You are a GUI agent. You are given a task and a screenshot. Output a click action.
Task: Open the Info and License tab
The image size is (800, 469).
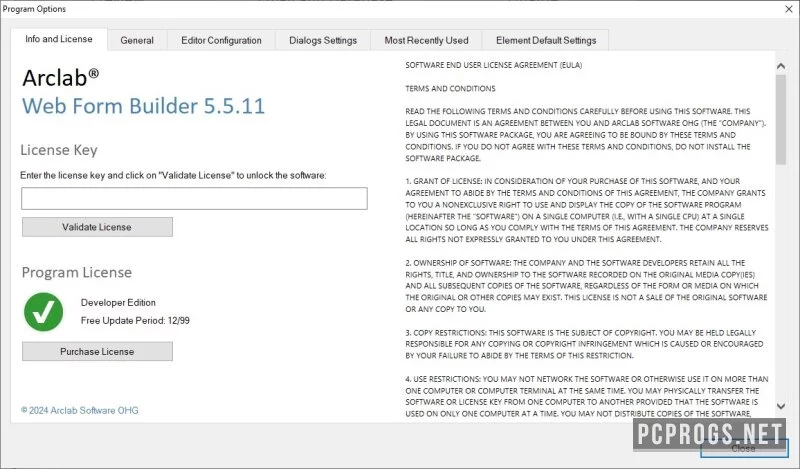[x=59, y=39]
